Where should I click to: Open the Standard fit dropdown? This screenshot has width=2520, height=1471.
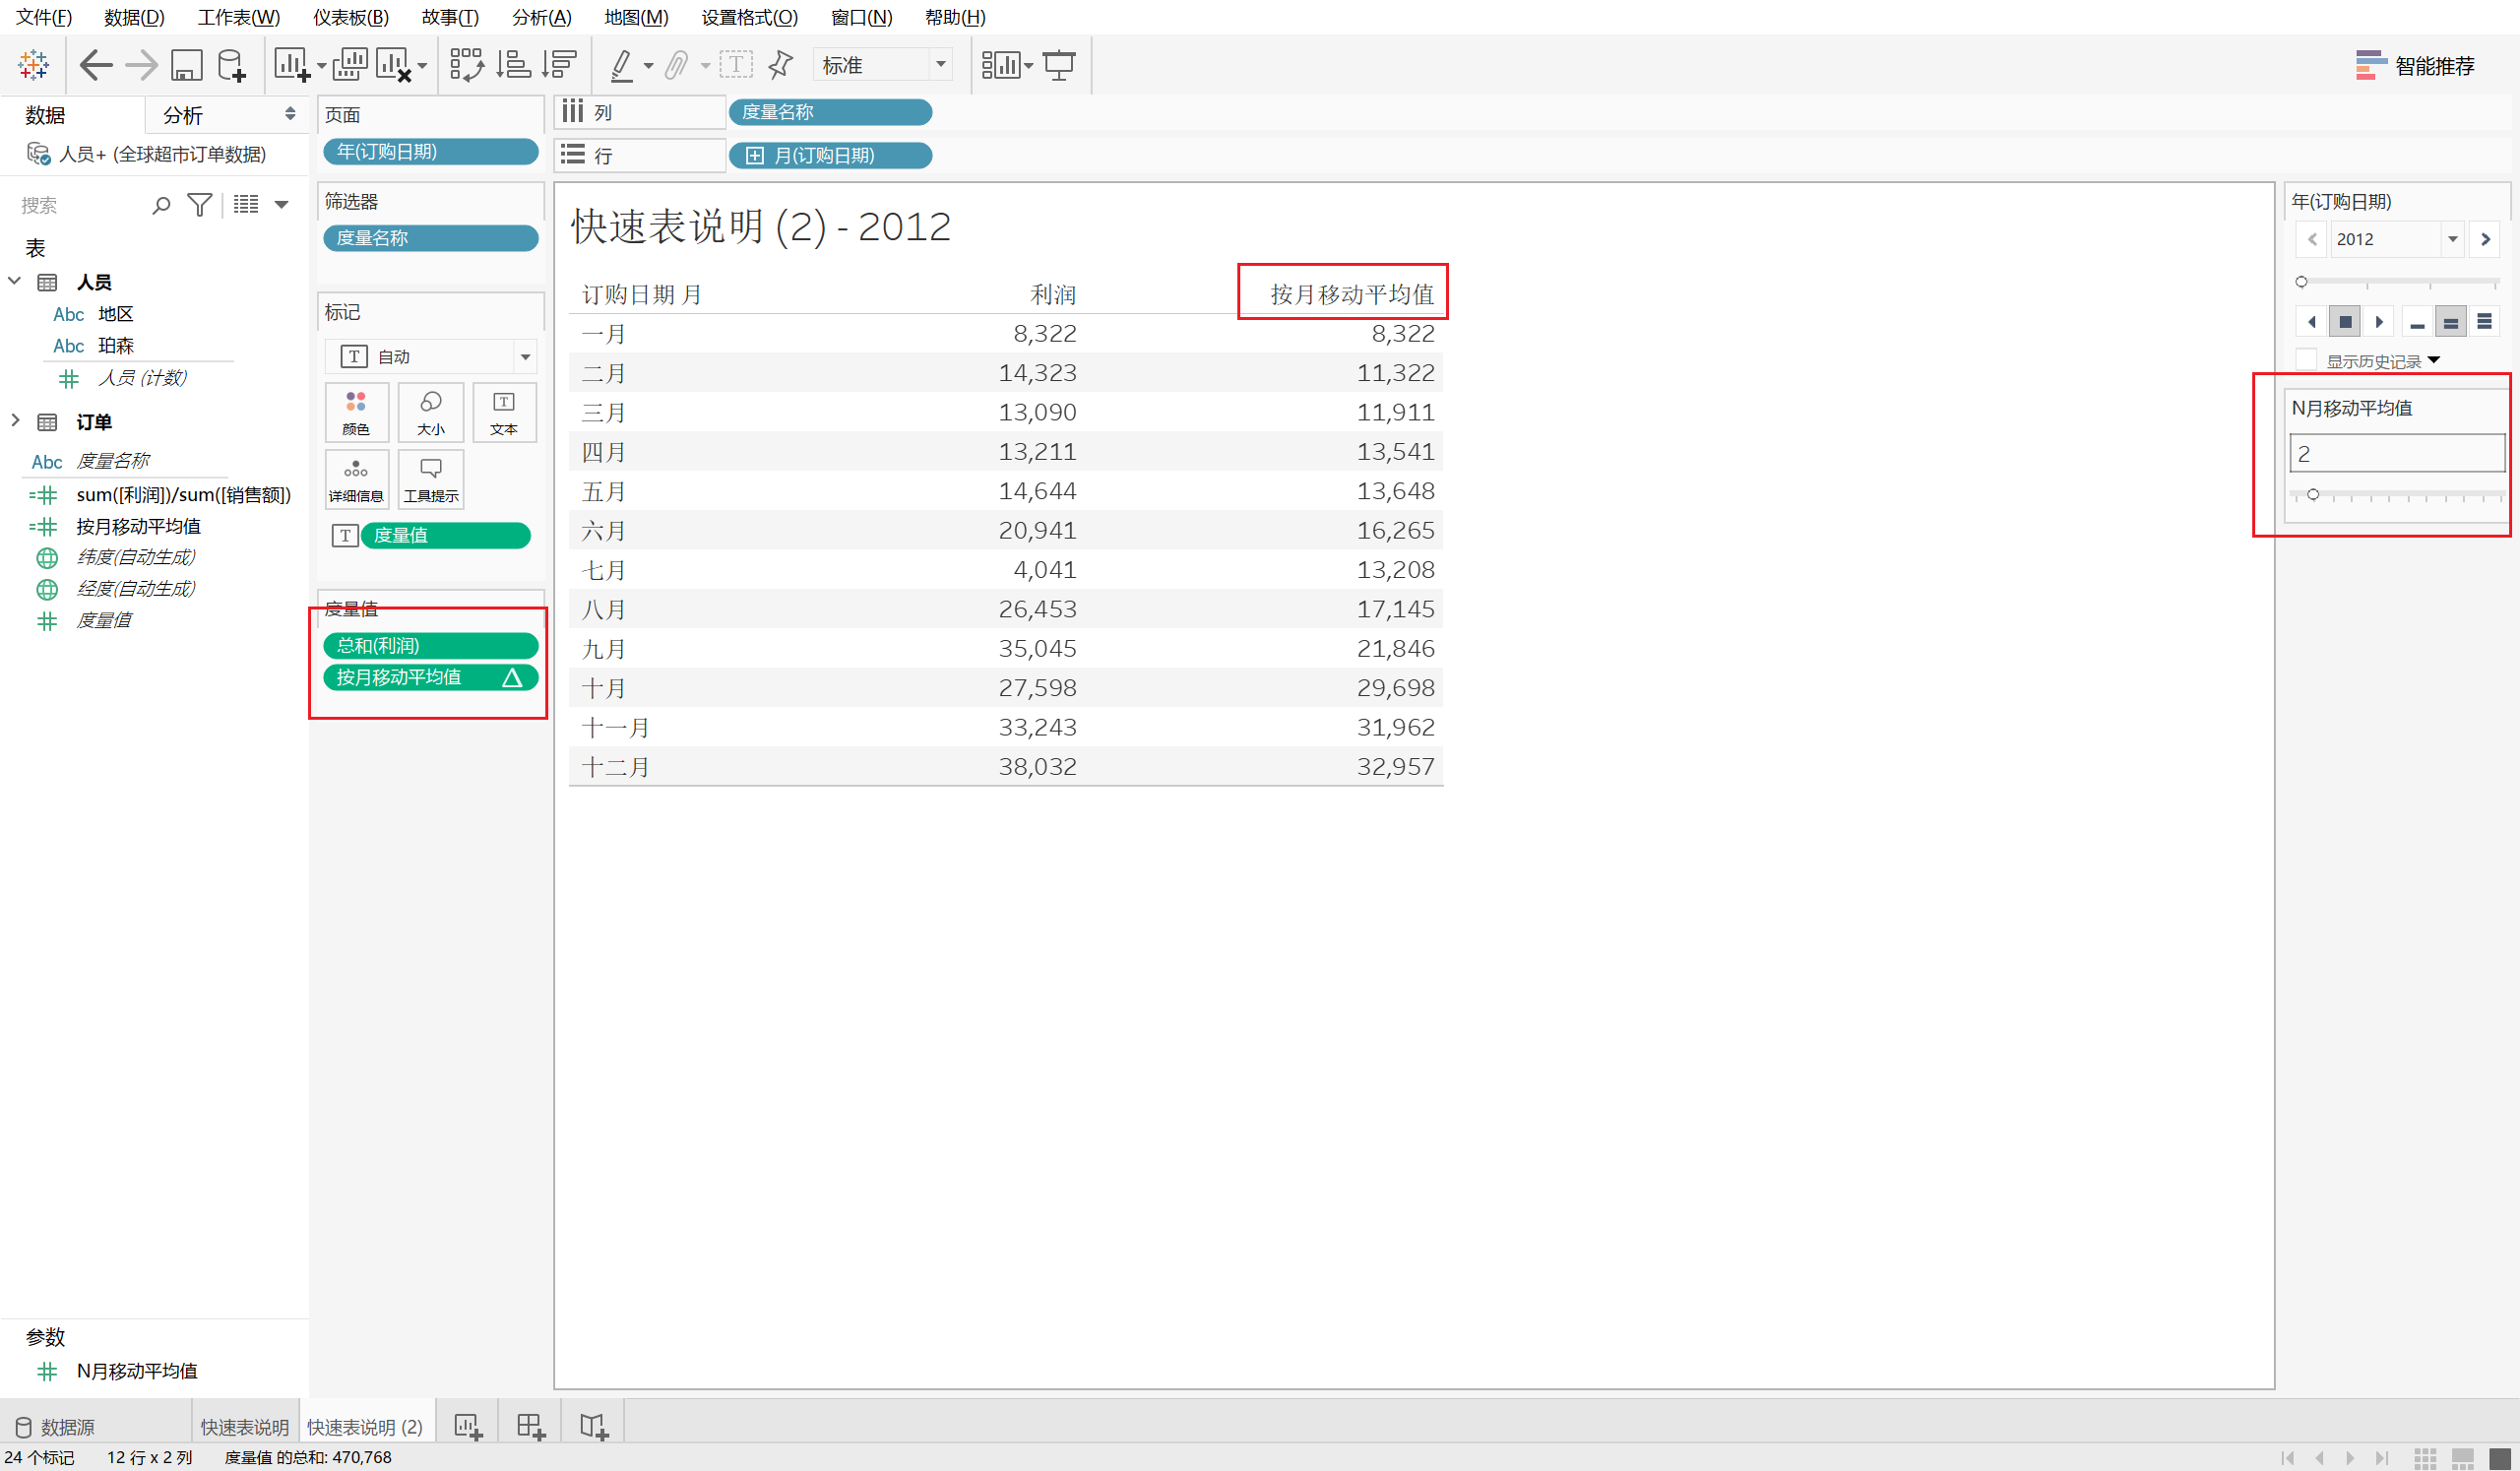[940, 65]
